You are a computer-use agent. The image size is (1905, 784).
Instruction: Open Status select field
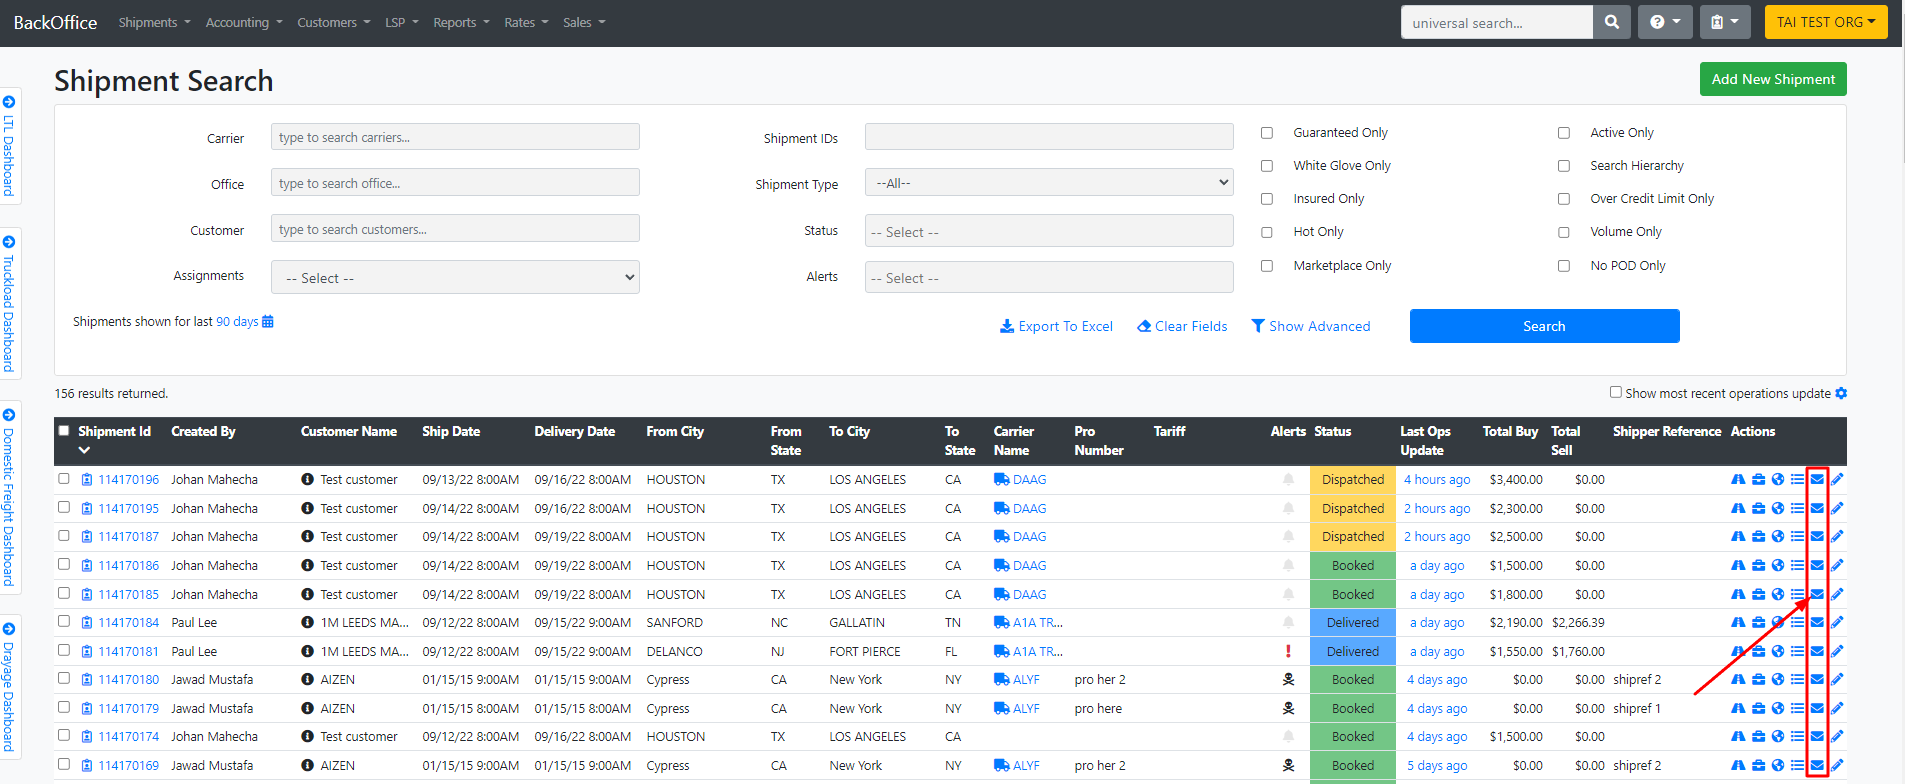[x=1049, y=231]
